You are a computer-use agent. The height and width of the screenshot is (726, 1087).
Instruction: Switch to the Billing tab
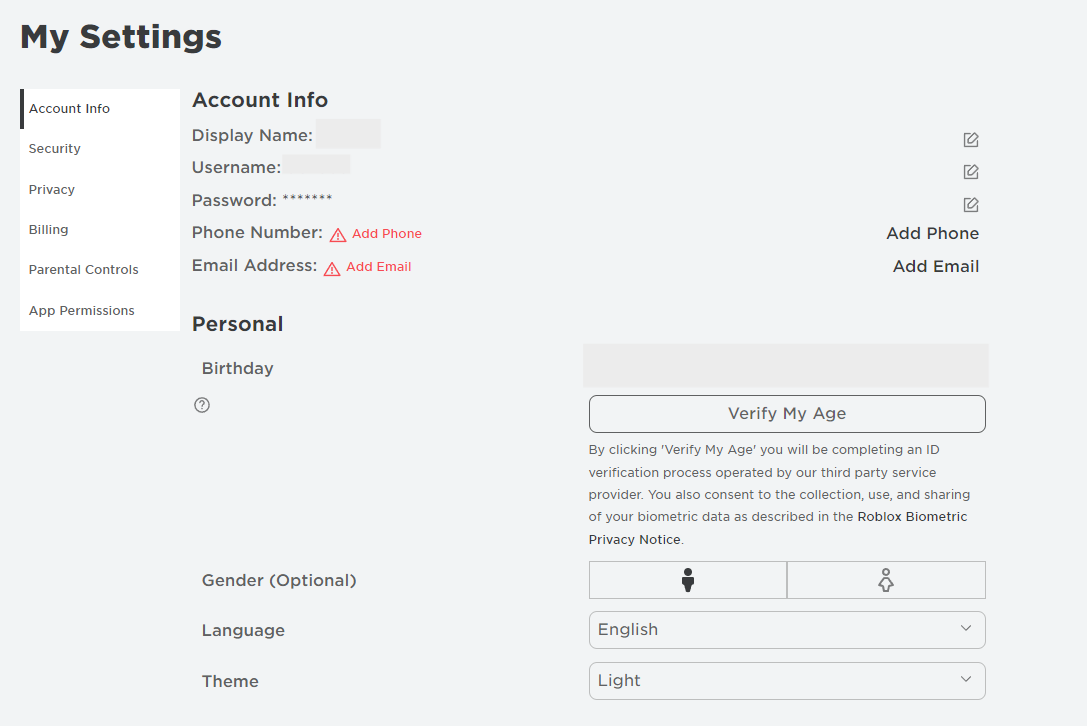100,230
